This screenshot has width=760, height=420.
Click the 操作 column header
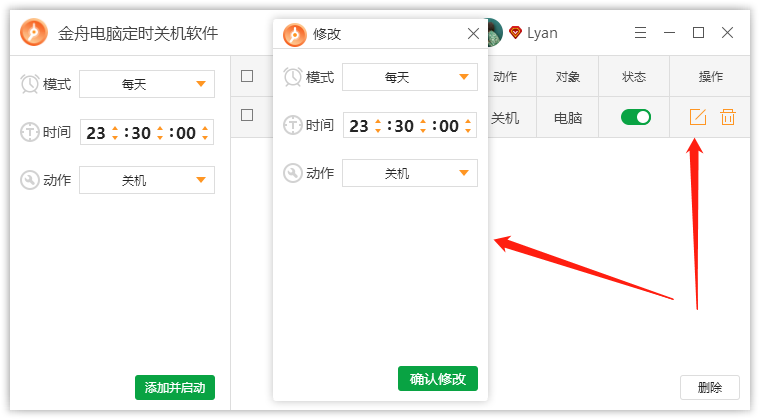pyautogui.click(x=710, y=76)
